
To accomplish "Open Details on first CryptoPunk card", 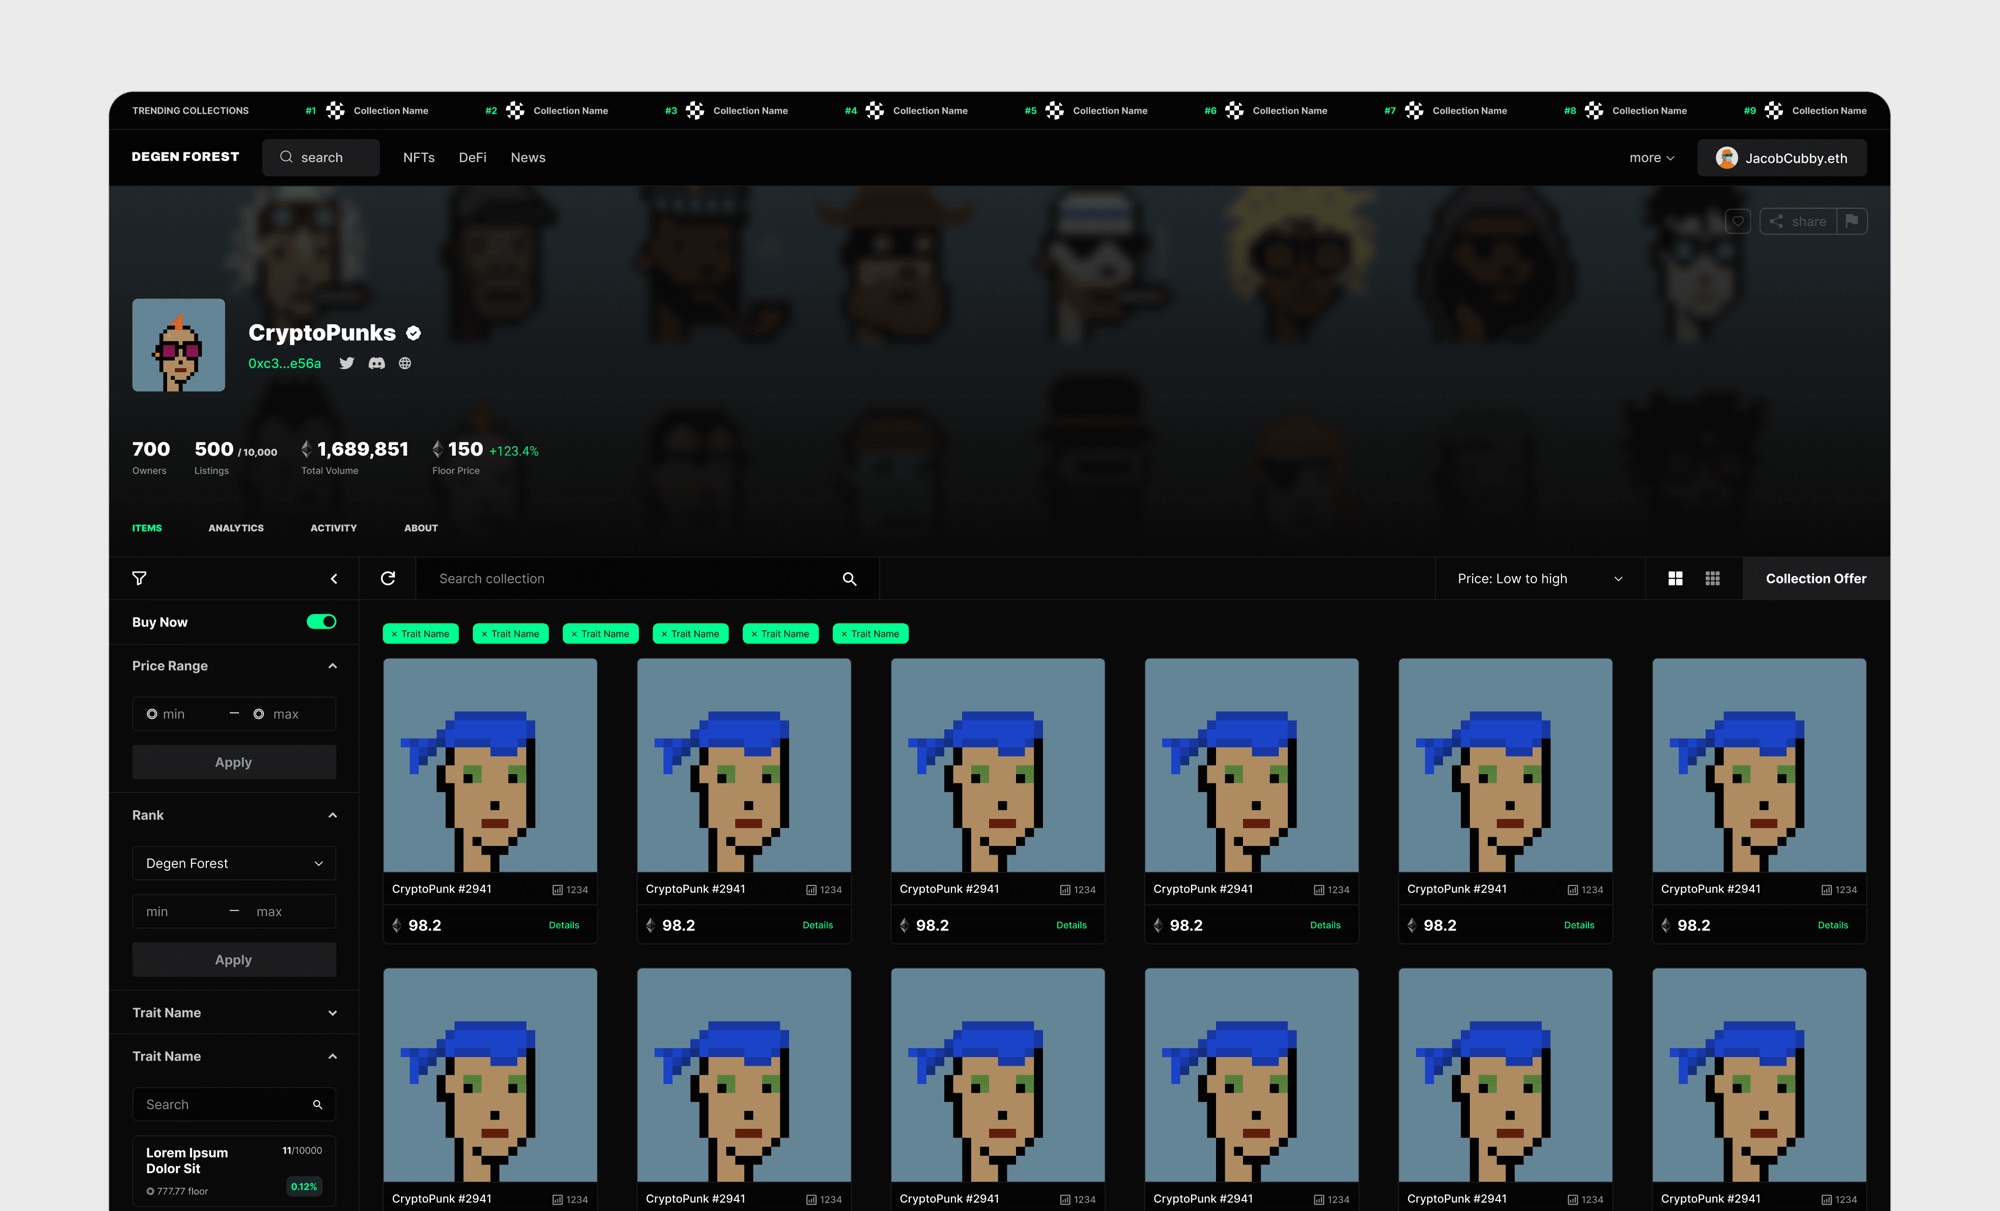I will [564, 926].
